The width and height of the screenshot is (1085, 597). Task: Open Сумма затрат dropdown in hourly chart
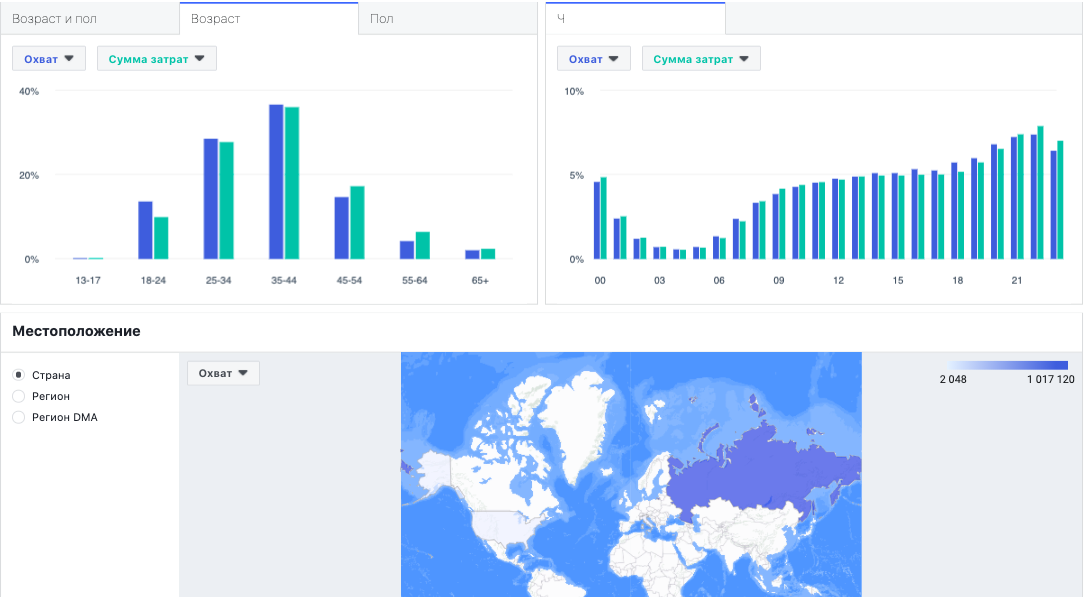(701, 59)
